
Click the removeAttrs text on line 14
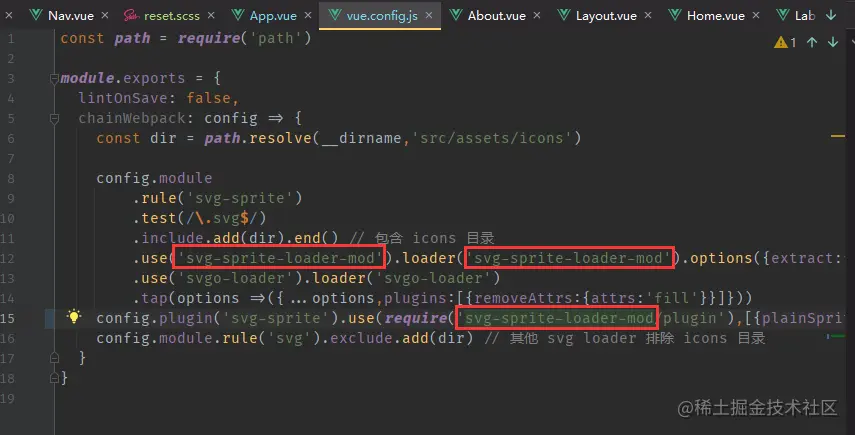click(x=523, y=298)
